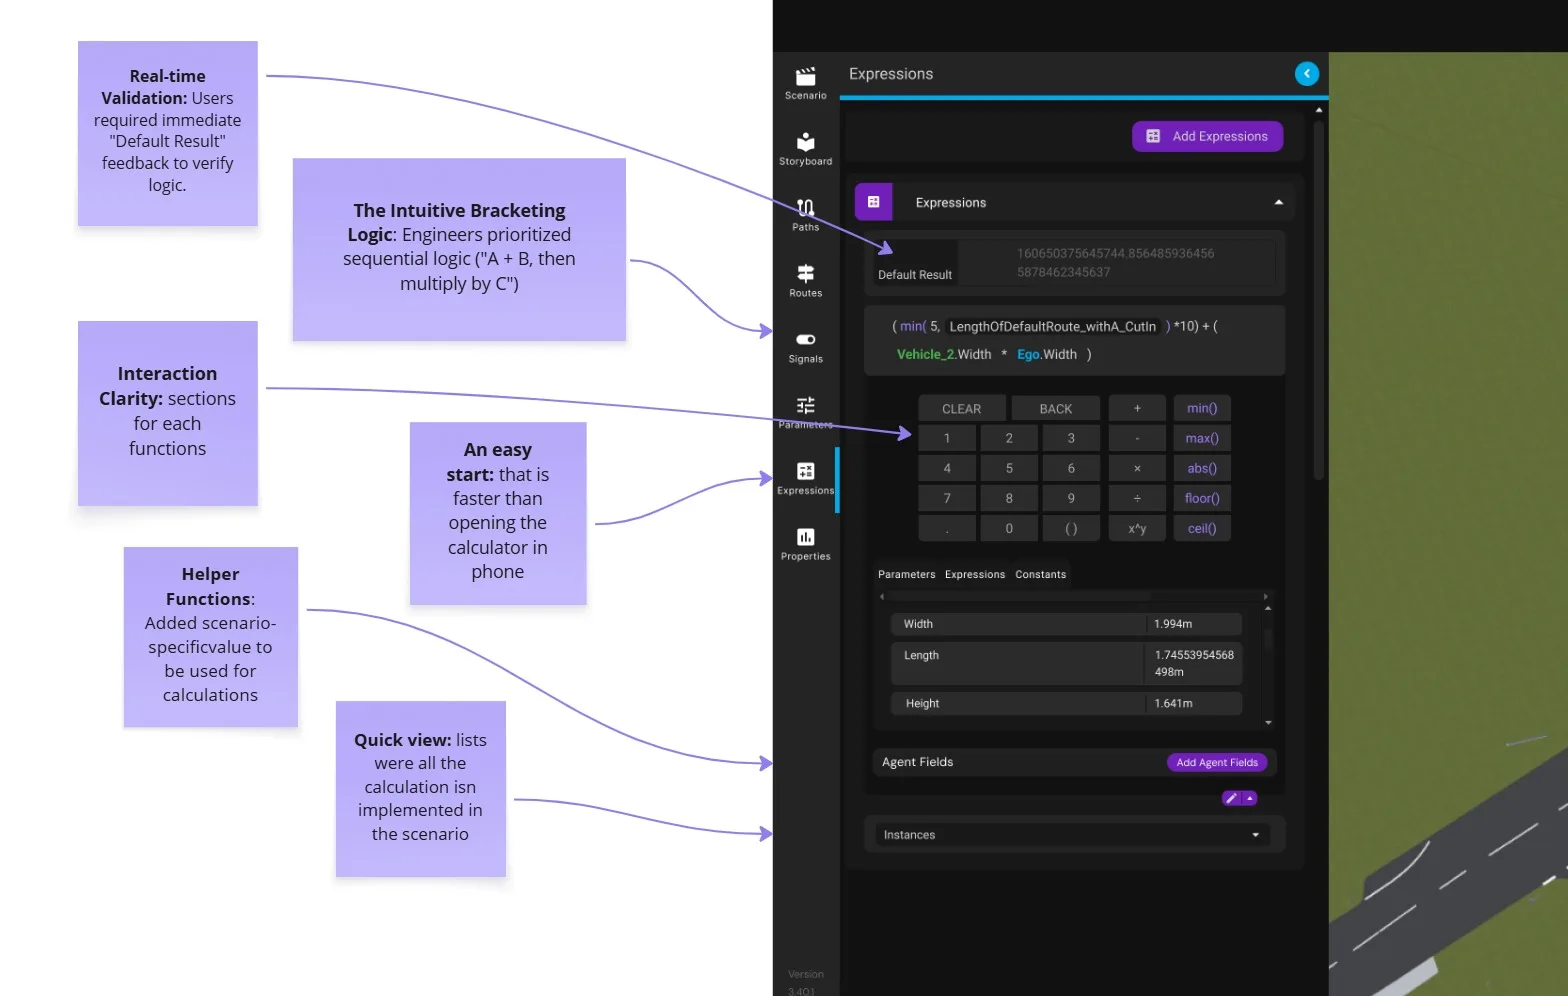Click digit 9 on keypad
The width and height of the screenshot is (1568, 996).
tap(1071, 498)
